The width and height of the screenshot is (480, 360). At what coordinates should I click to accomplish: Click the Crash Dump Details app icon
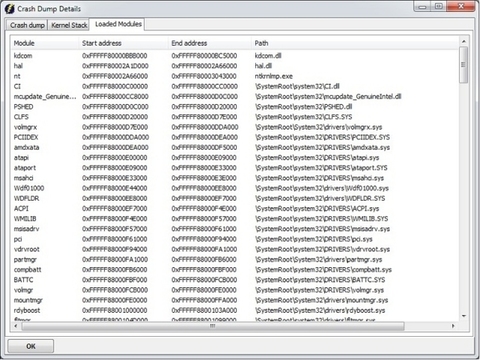coord(10,9)
